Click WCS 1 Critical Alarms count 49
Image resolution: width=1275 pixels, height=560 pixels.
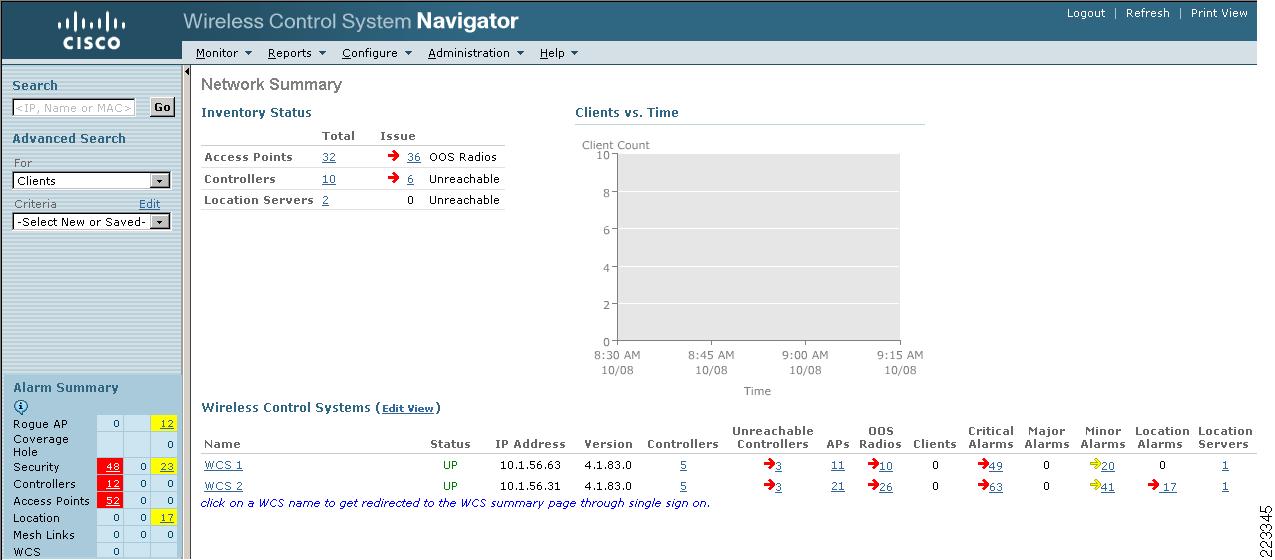[996, 466]
